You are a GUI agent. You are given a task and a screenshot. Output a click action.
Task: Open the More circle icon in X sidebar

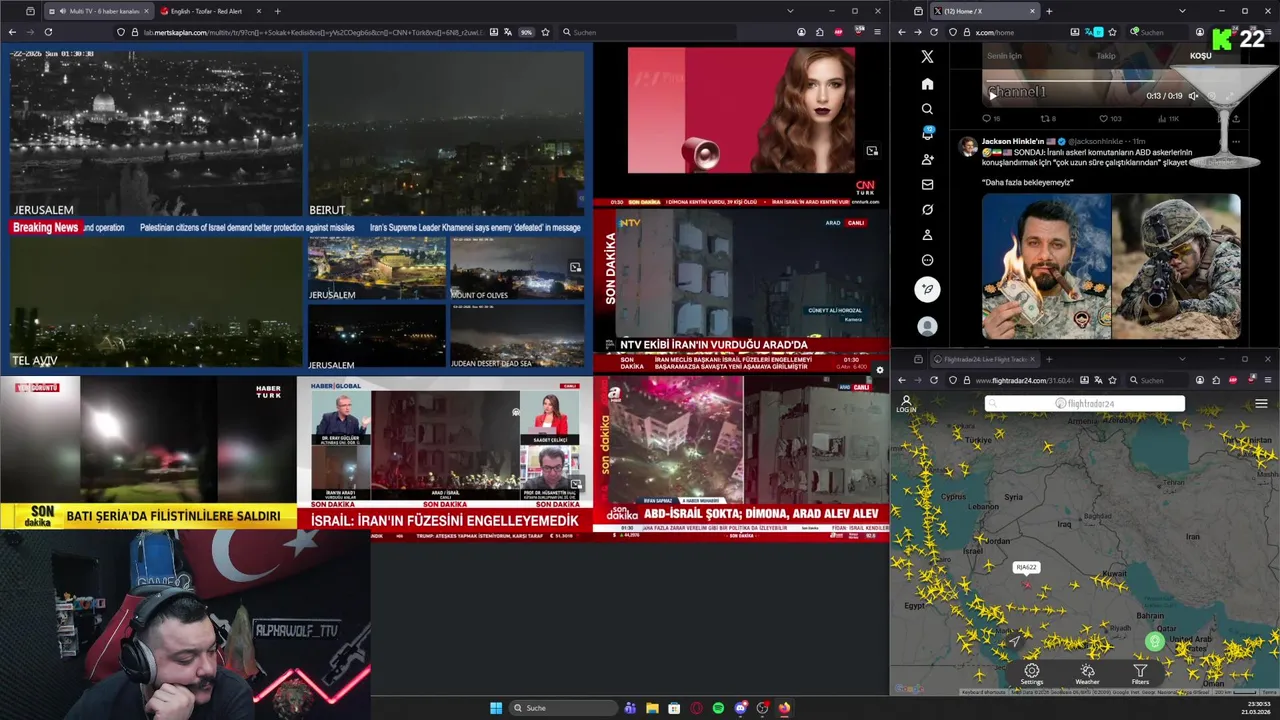pos(927,260)
